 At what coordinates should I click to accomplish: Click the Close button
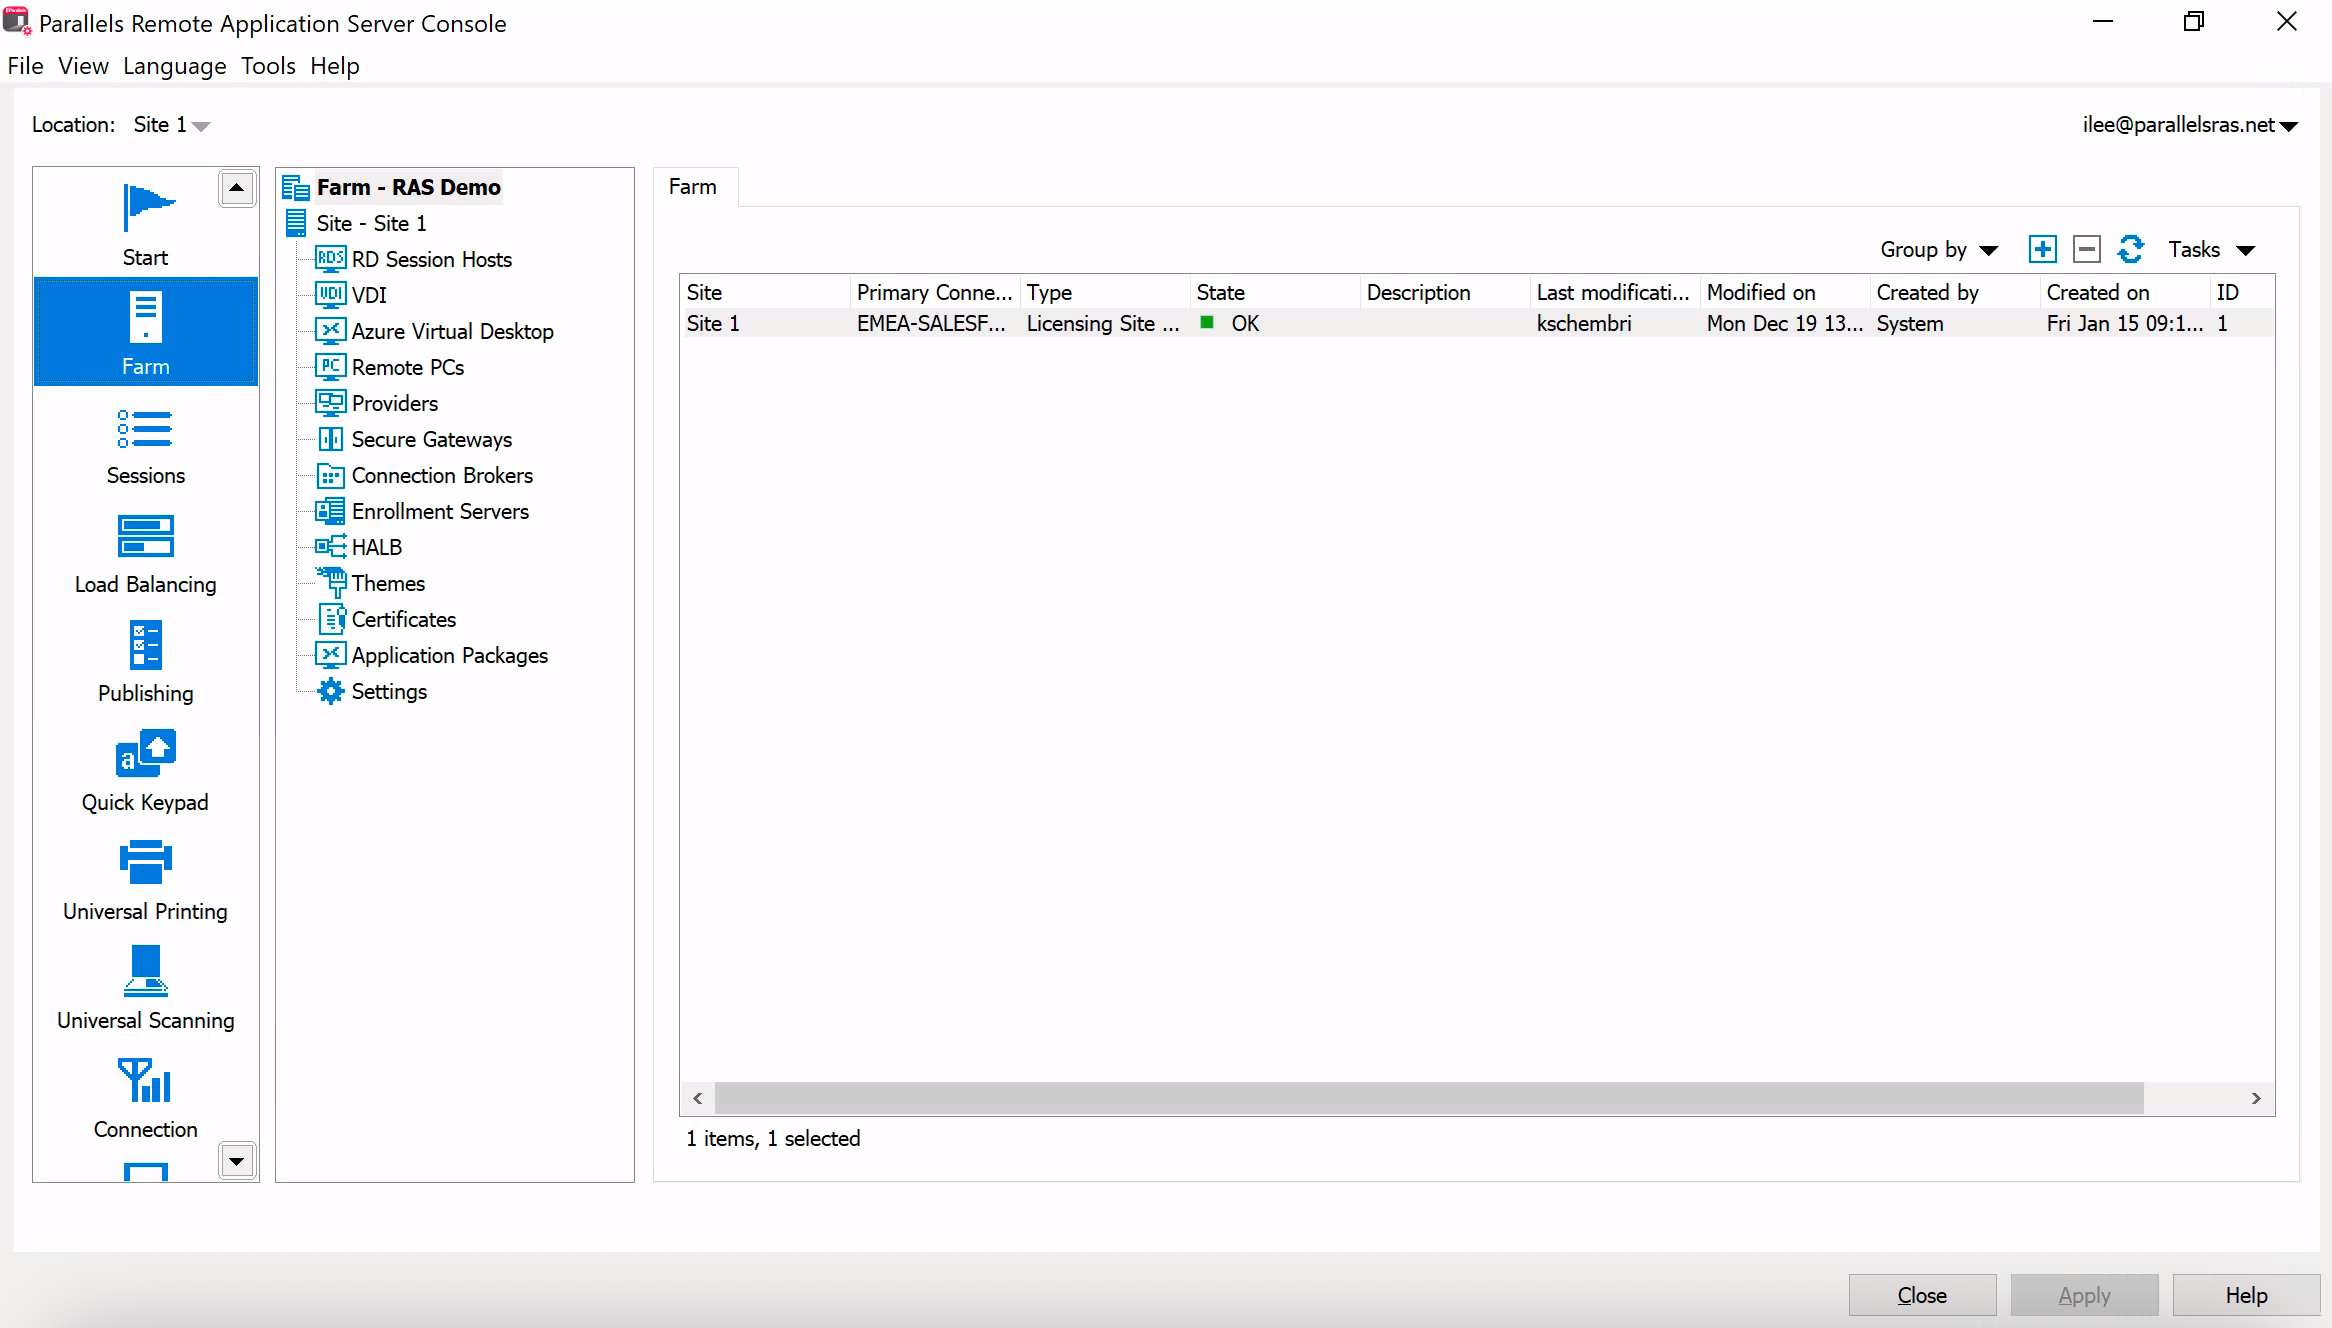pyautogui.click(x=1922, y=1295)
